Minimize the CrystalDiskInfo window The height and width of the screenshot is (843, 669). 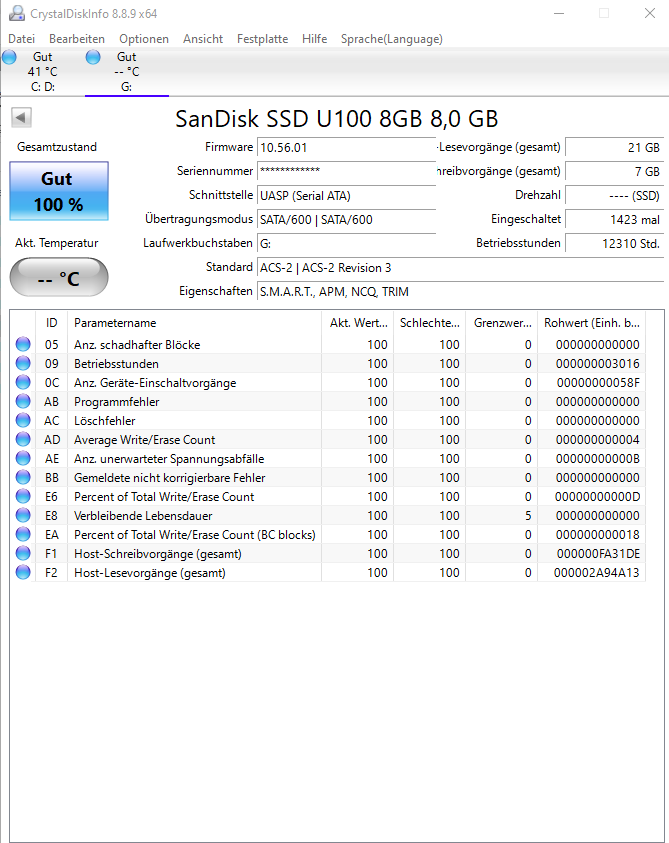559,13
